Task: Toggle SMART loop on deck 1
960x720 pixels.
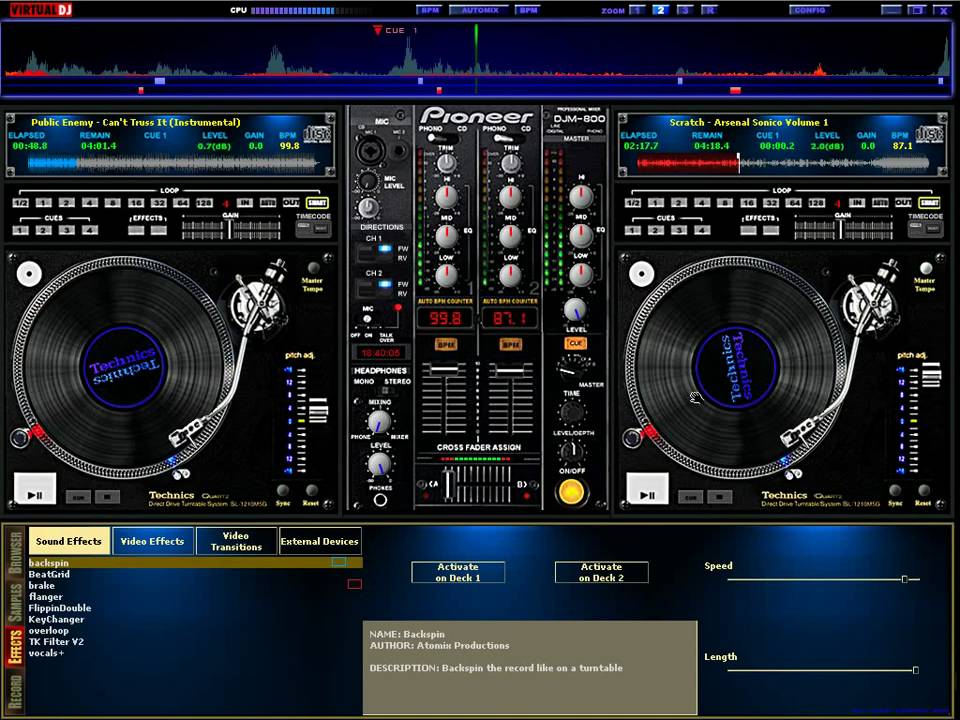Action: tap(317, 203)
